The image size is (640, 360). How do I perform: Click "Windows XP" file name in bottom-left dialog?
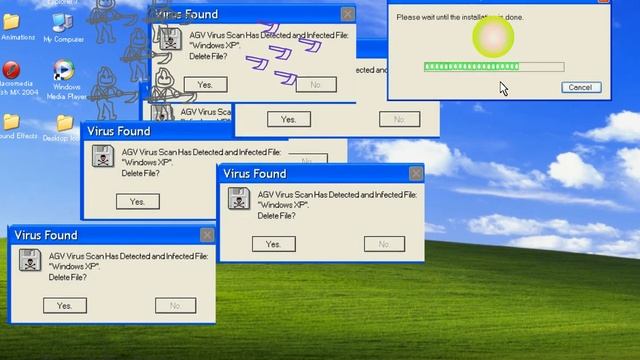pos(74,267)
